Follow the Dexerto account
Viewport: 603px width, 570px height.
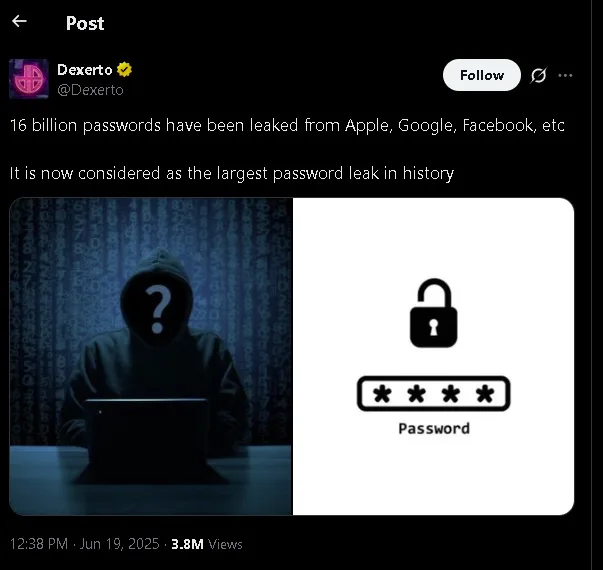point(482,75)
